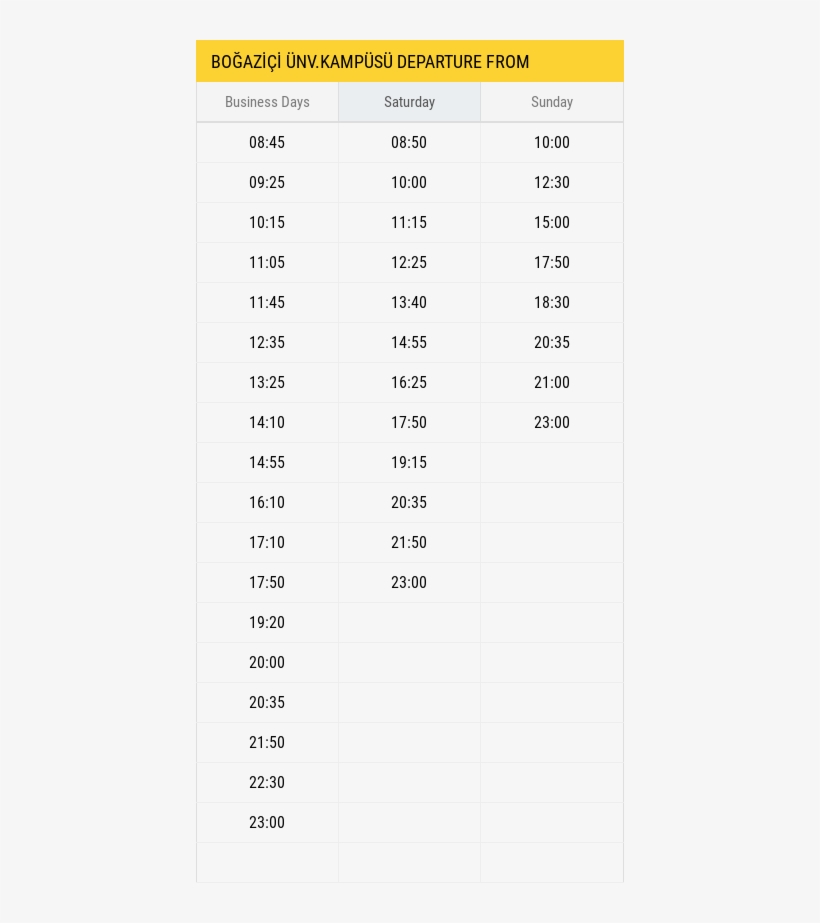Switch to the Business Days tab
820x923 pixels.
[x=267, y=102]
